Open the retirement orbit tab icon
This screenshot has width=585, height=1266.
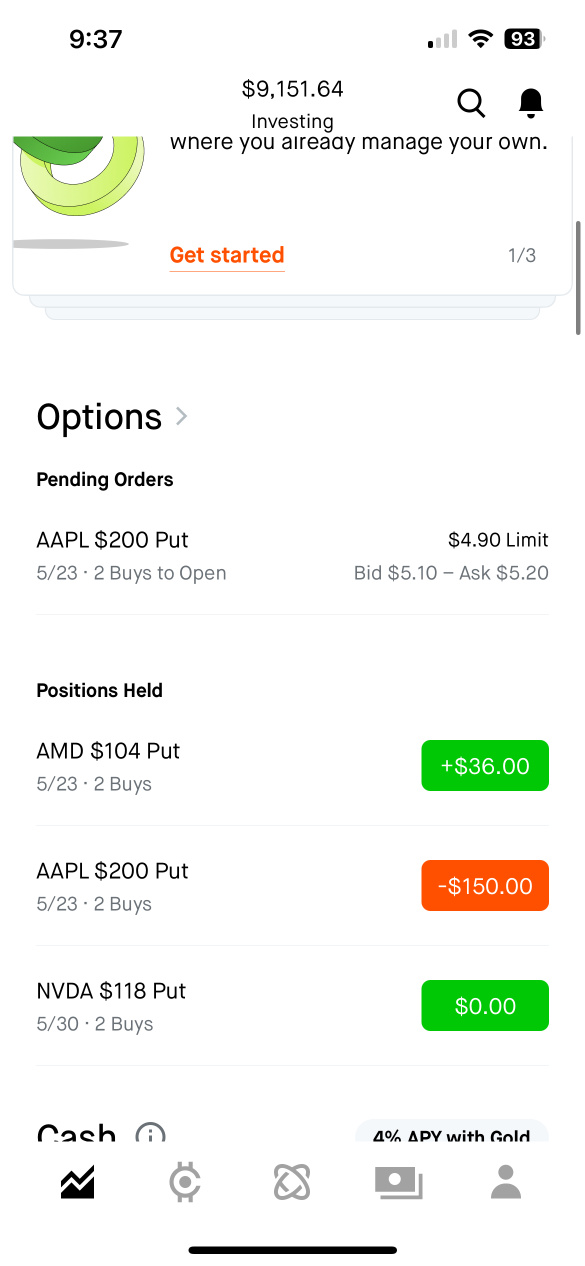(x=292, y=1182)
